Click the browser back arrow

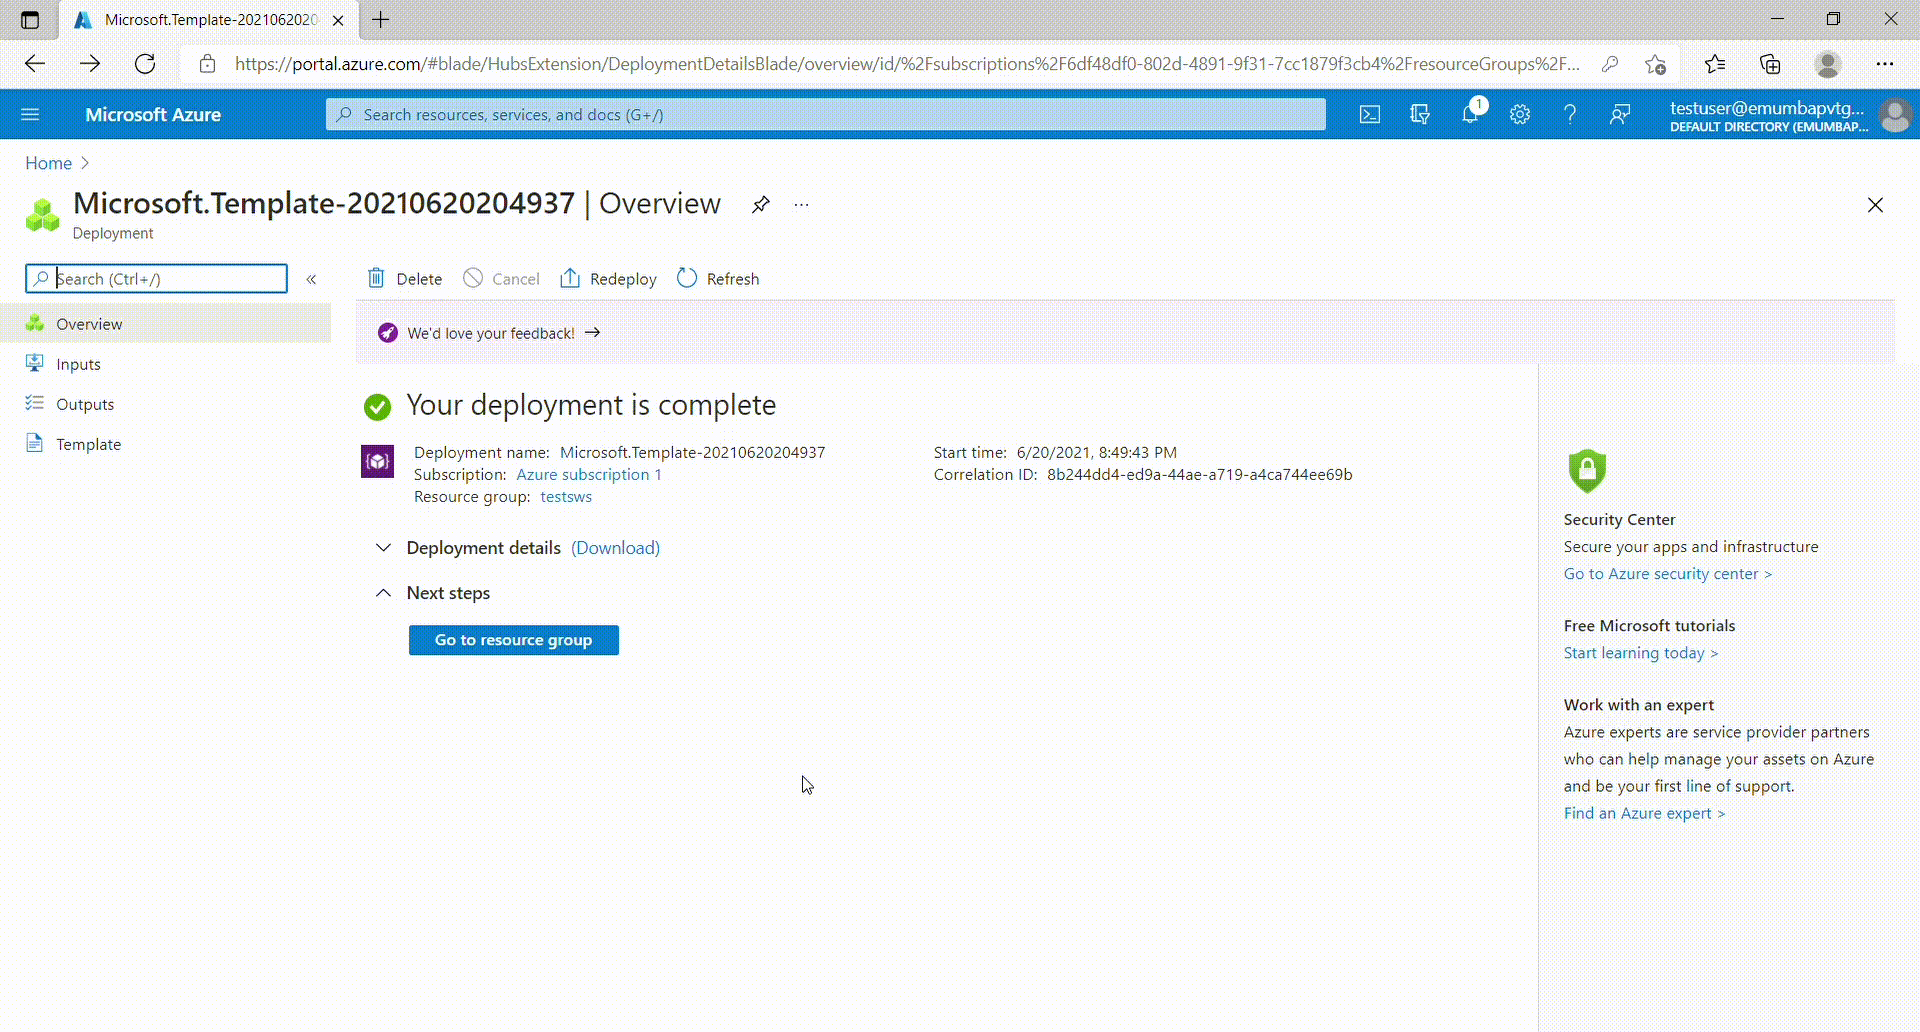pos(35,64)
